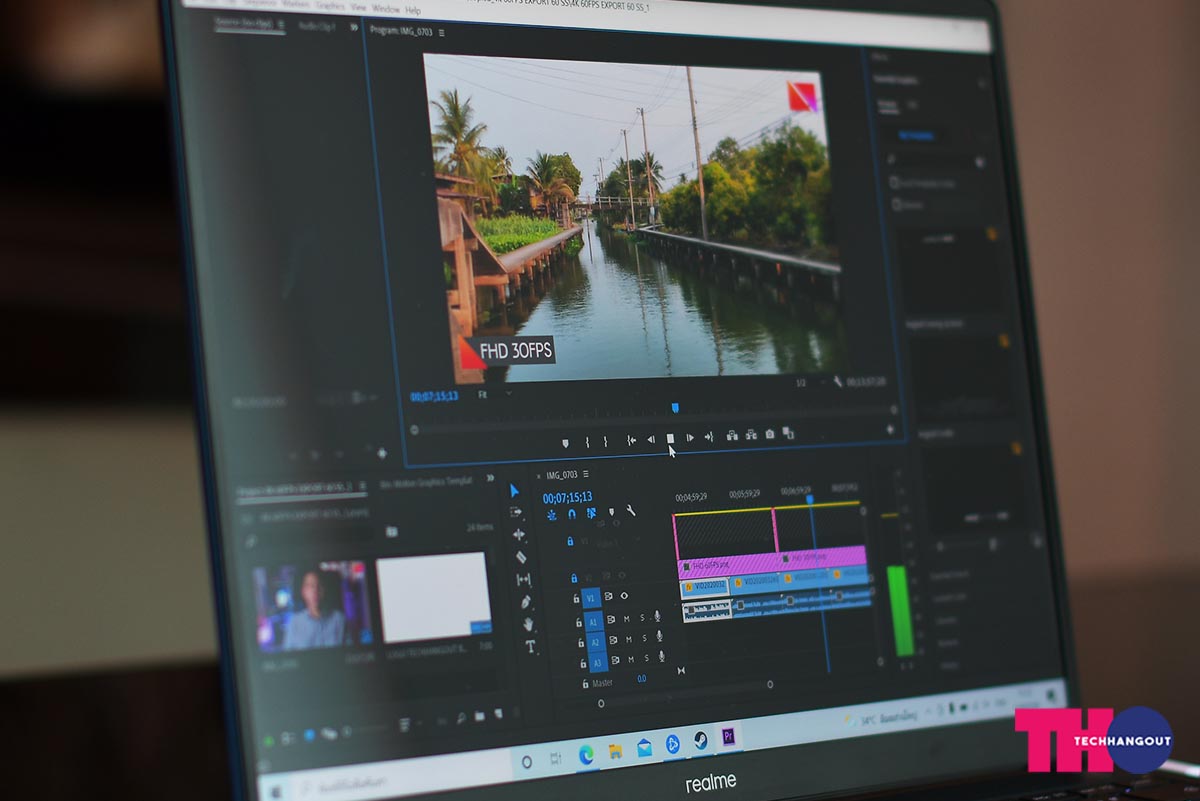Open Comparison View in Program monitor

click(x=788, y=433)
